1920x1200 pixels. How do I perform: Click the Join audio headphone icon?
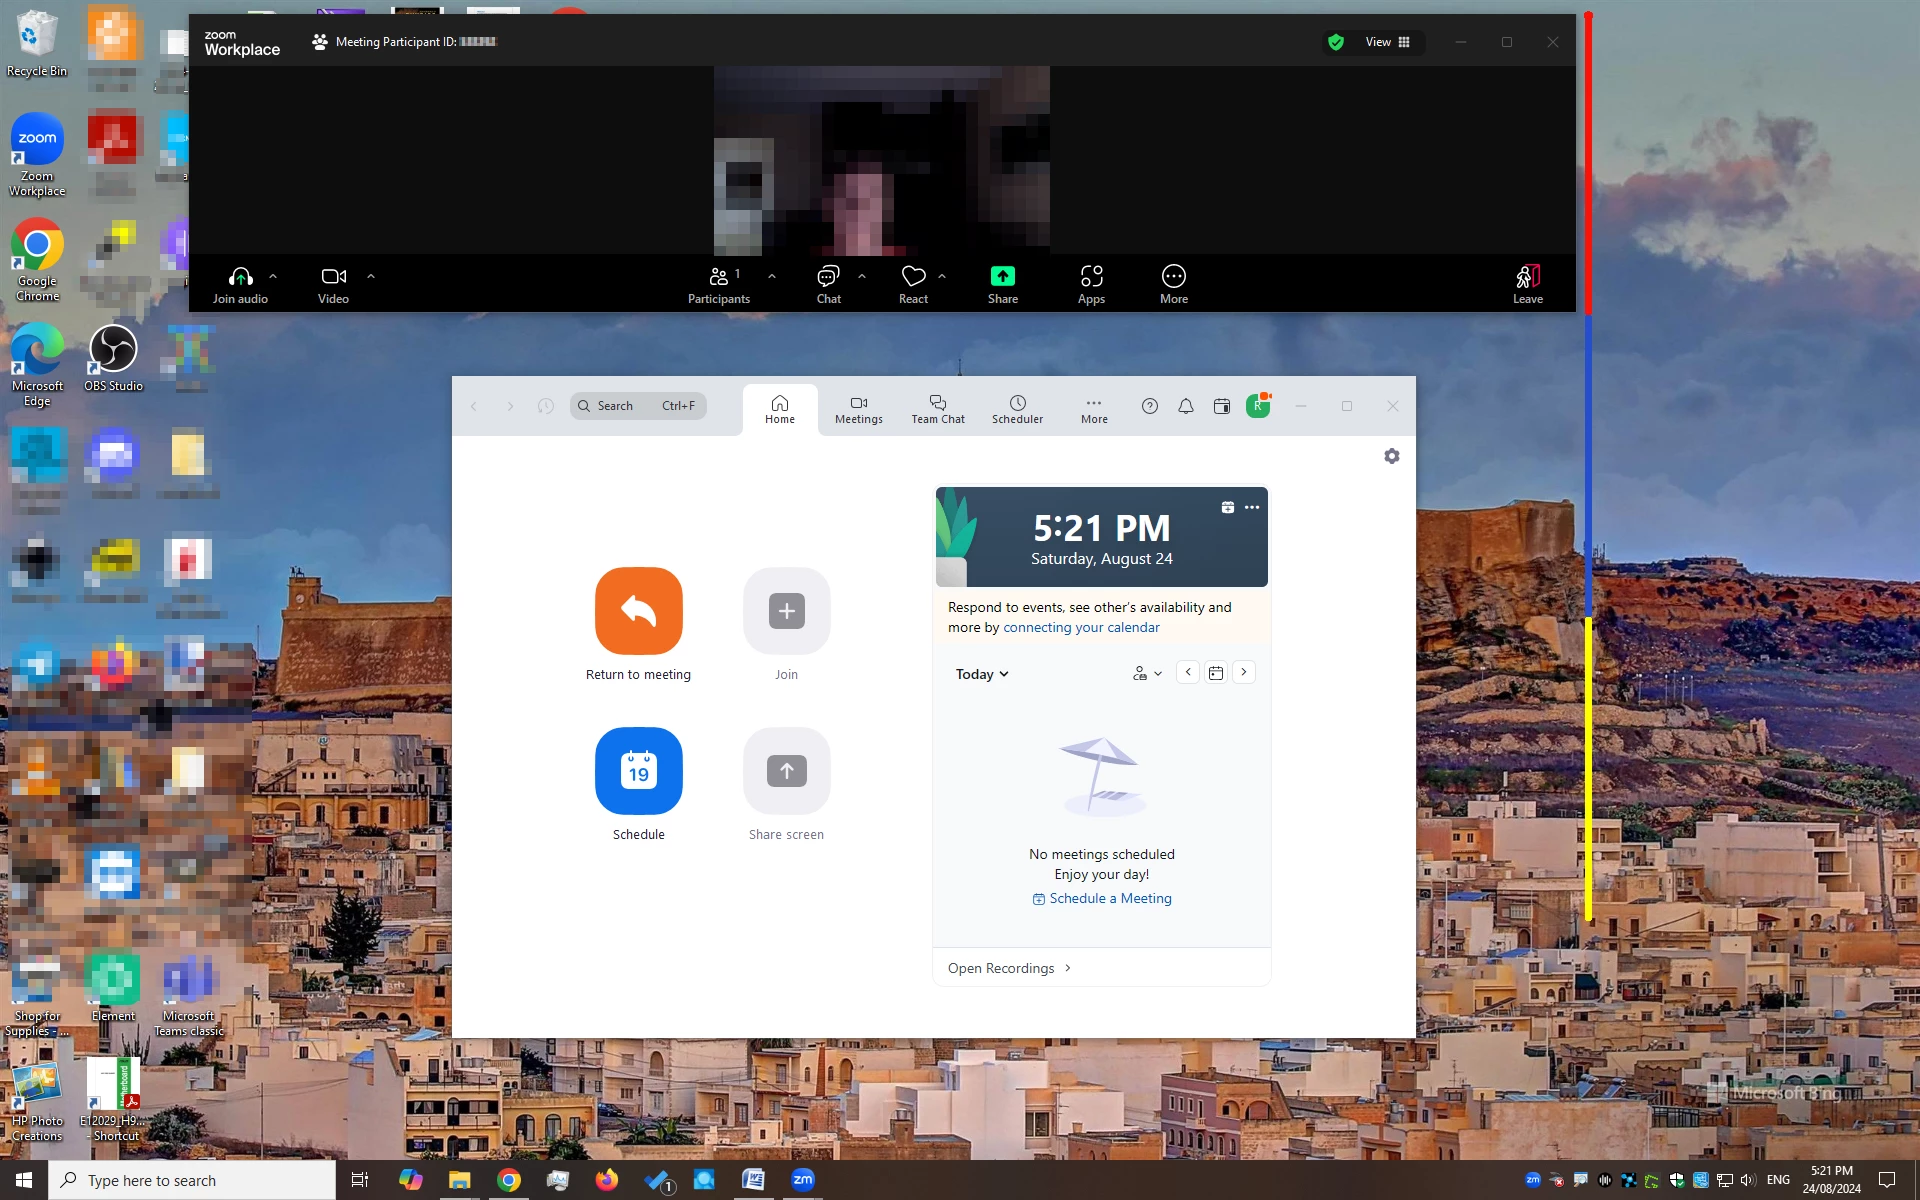240,277
